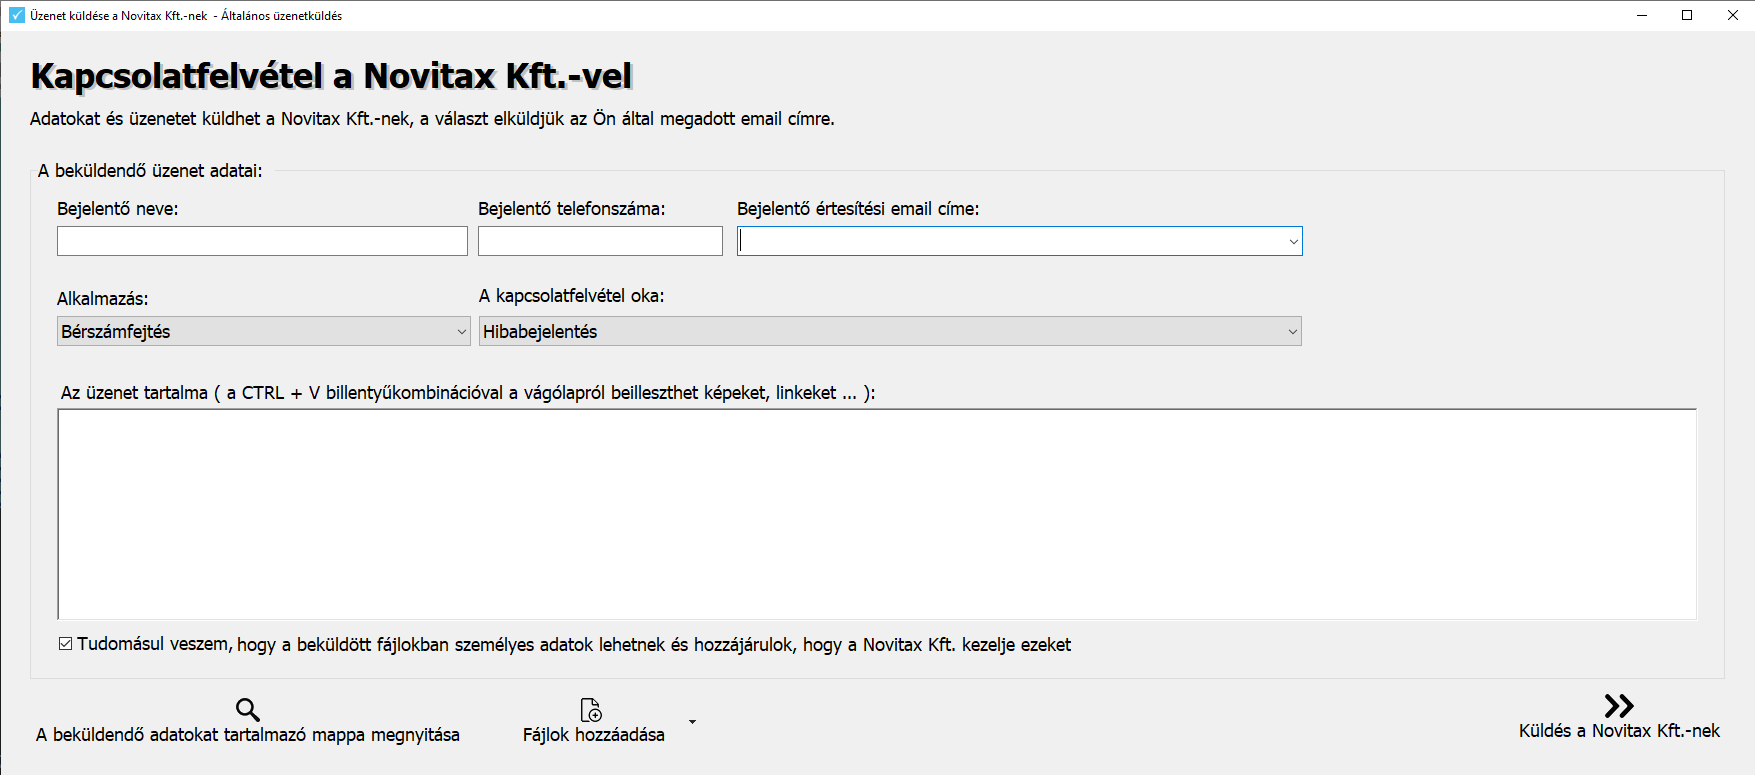Close the Novitax message window
1755x775 pixels.
(1732, 15)
